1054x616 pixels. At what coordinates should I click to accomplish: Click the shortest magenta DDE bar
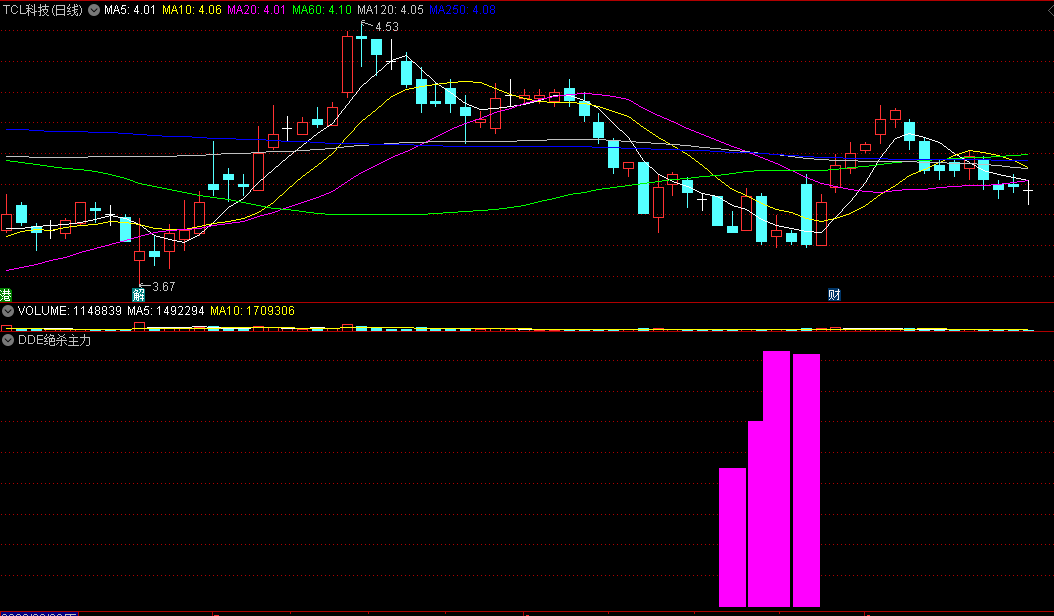tap(733, 537)
